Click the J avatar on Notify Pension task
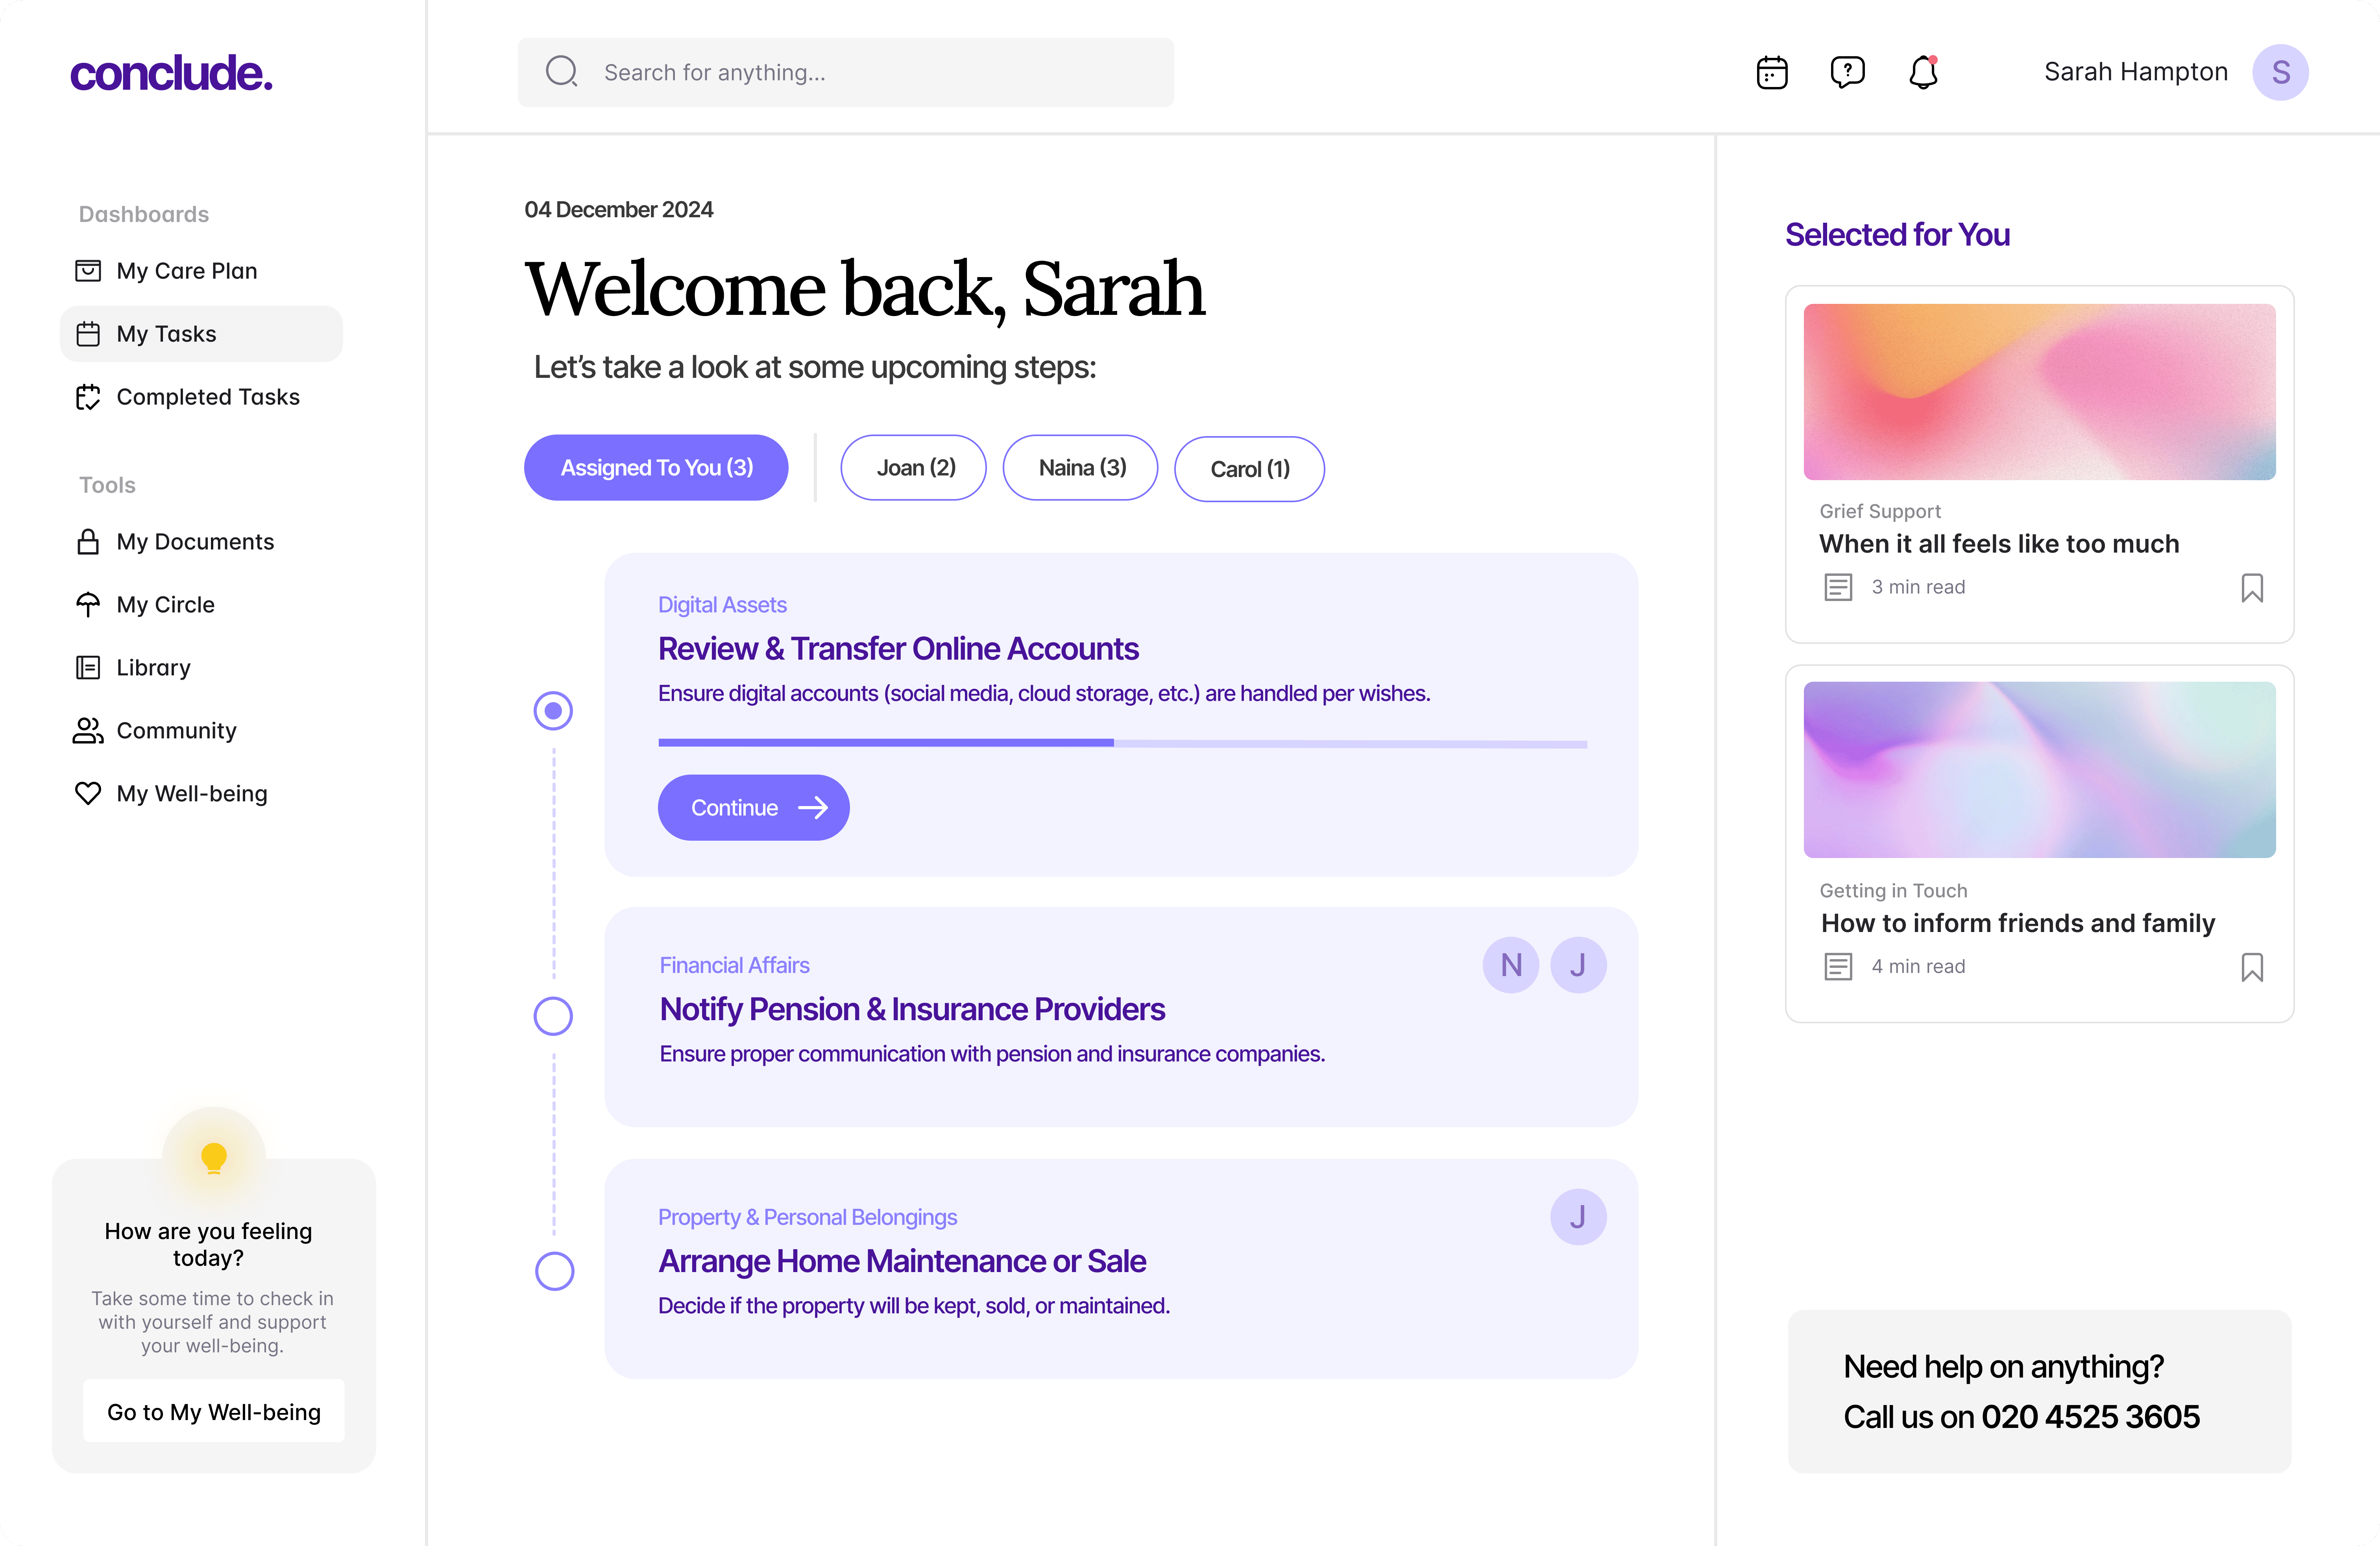2380x1546 pixels. [x=1578, y=965]
